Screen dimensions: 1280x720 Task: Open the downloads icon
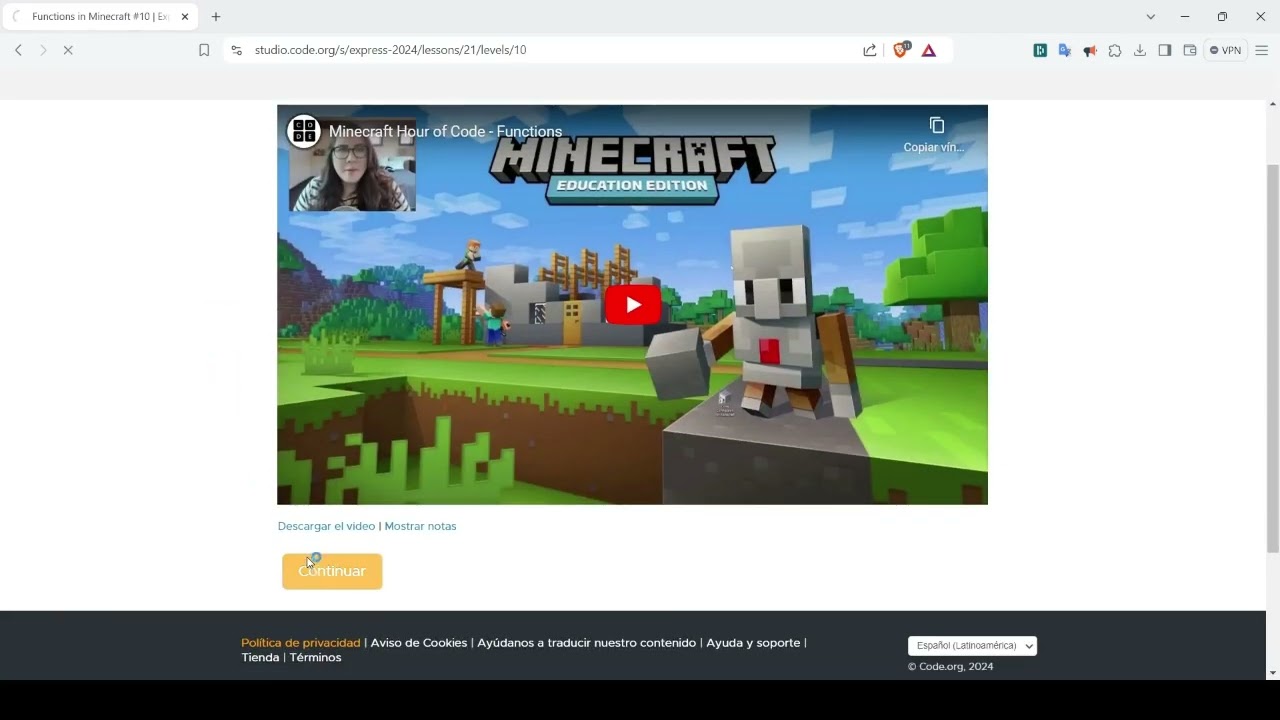[x=1140, y=50]
